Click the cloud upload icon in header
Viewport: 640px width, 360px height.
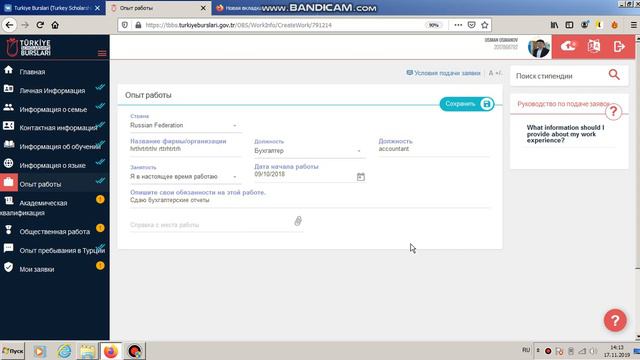(568, 46)
